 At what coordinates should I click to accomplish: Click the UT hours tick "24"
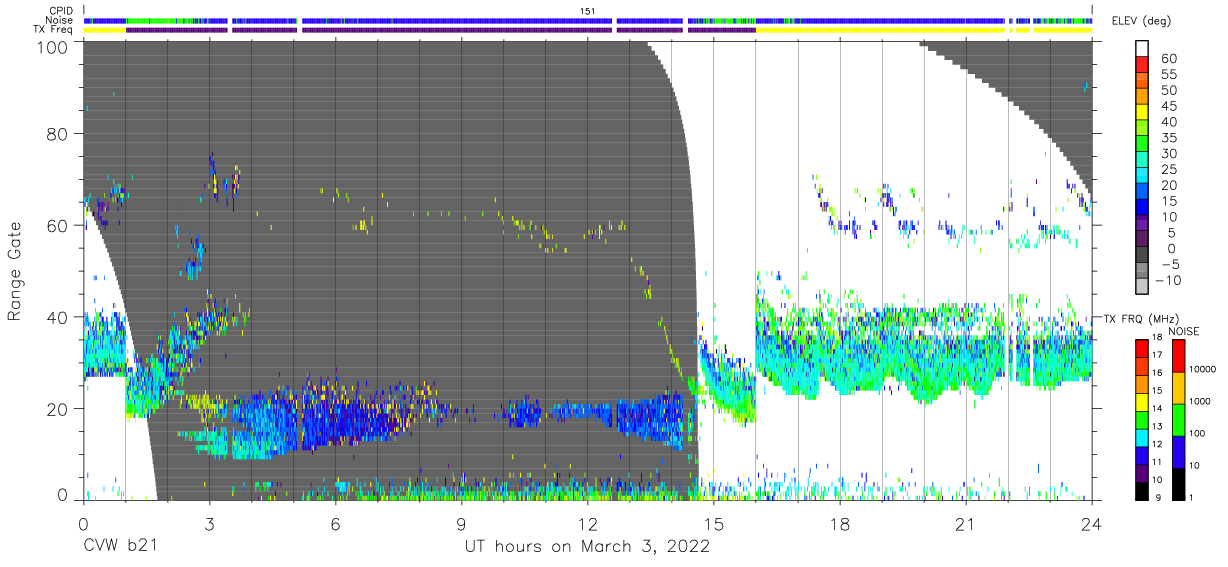[1092, 523]
